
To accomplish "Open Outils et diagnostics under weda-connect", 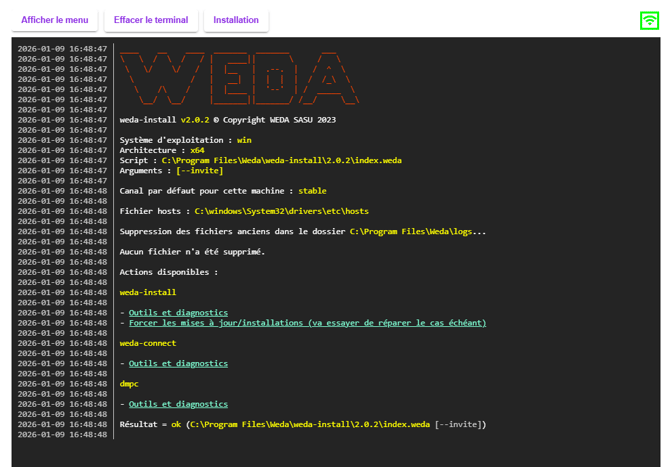I will click(x=178, y=364).
